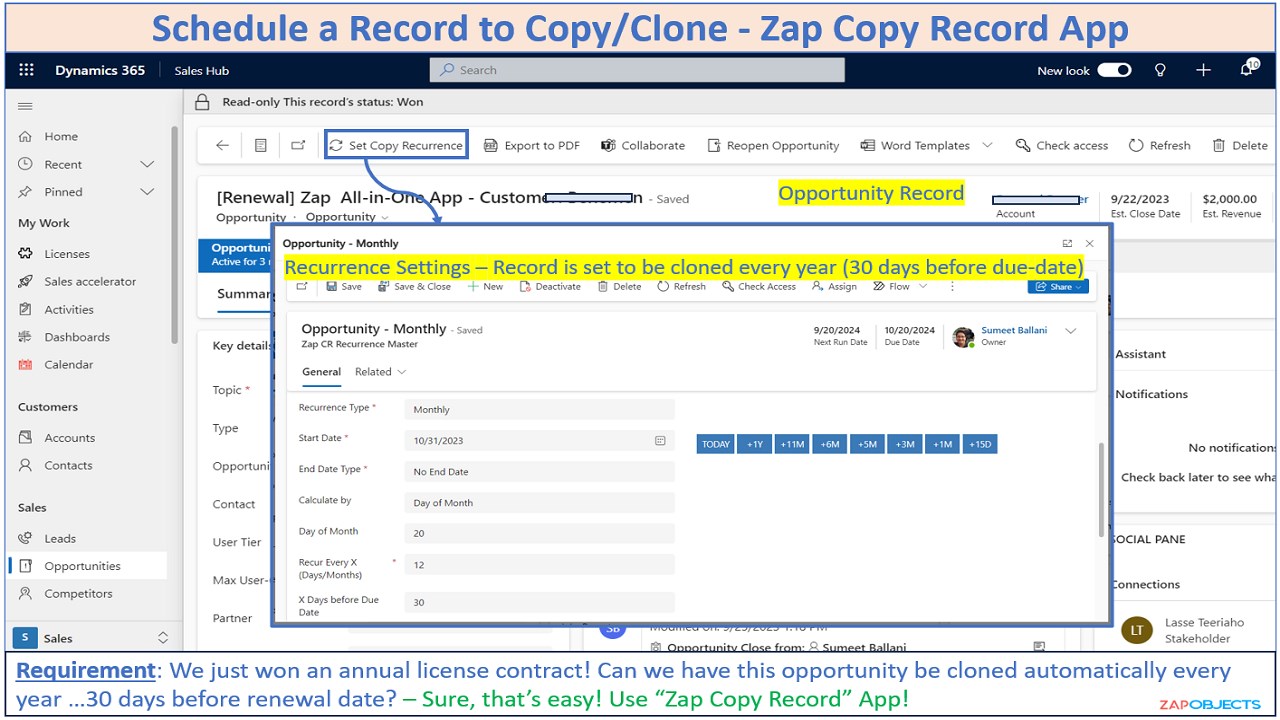1280x720 pixels.
Task: Click the Day of Month field 20
Action: pyautogui.click(x=540, y=534)
